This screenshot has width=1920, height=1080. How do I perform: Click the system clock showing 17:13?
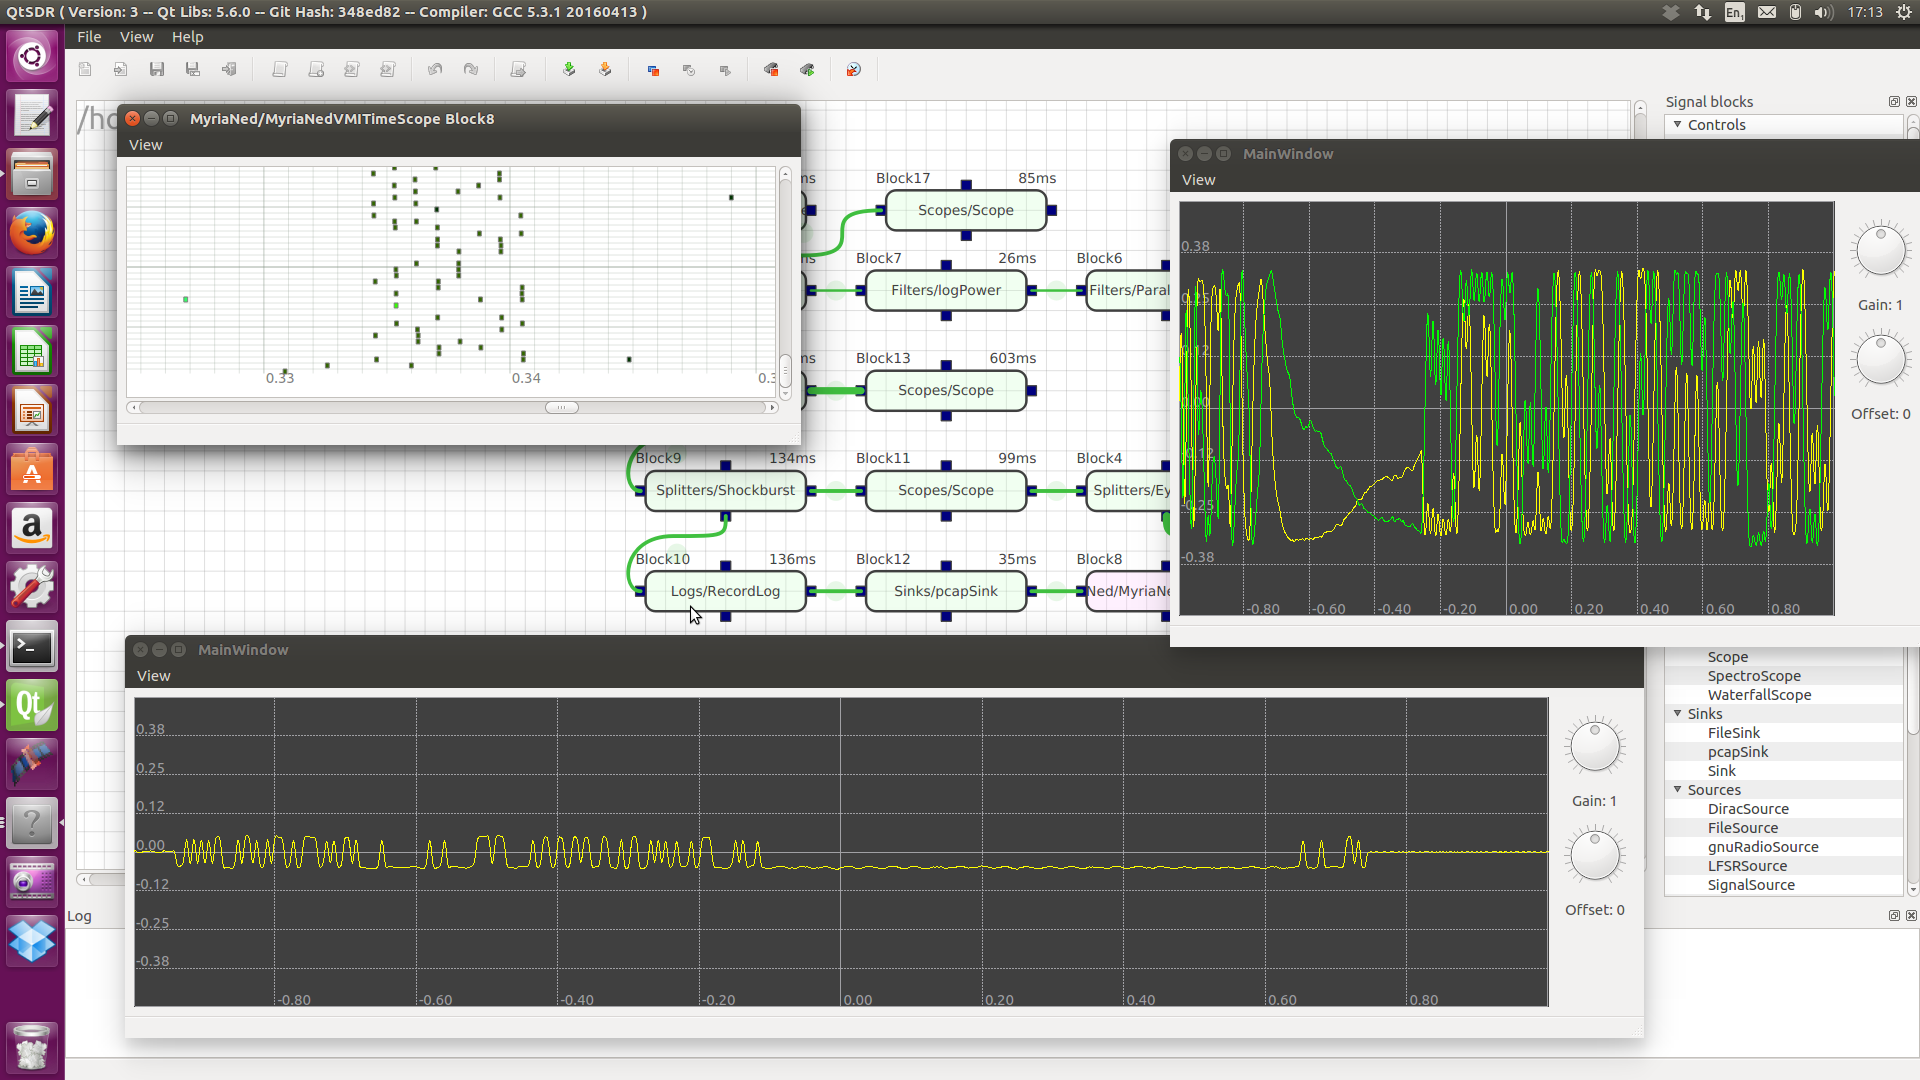[x=1864, y=12]
